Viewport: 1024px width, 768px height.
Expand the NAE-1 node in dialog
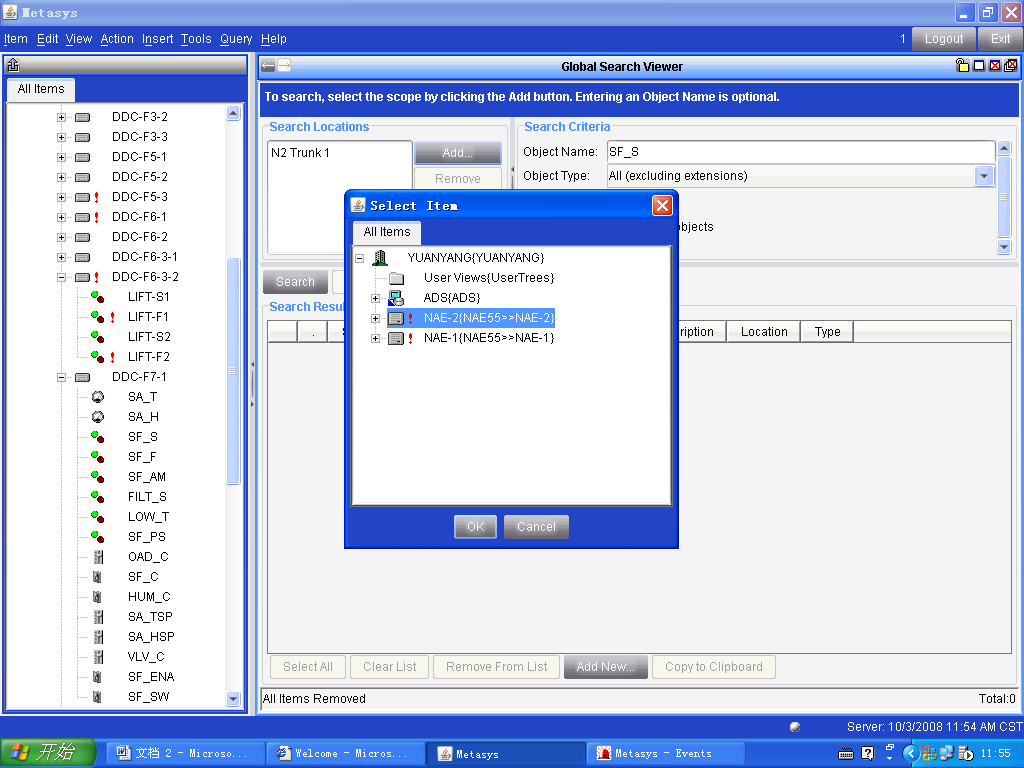pyautogui.click(x=376, y=338)
